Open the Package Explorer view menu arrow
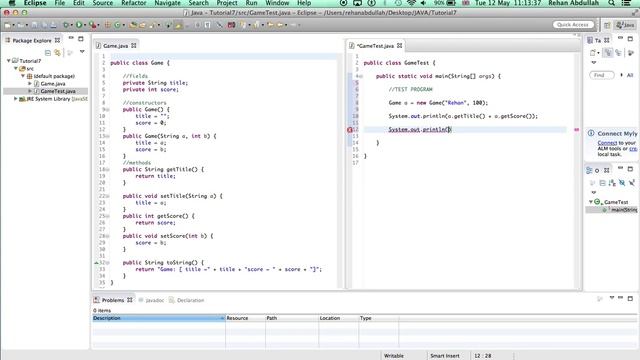The height and width of the screenshot is (360, 640). [x=82, y=52]
